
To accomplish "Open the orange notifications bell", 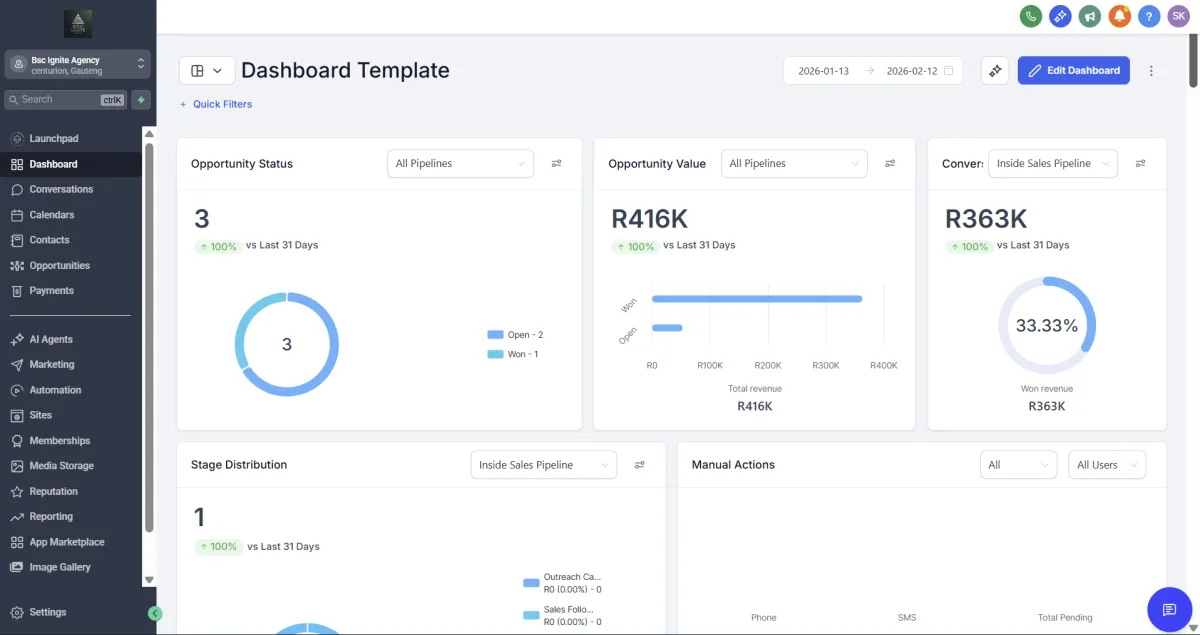I will tap(1120, 16).
